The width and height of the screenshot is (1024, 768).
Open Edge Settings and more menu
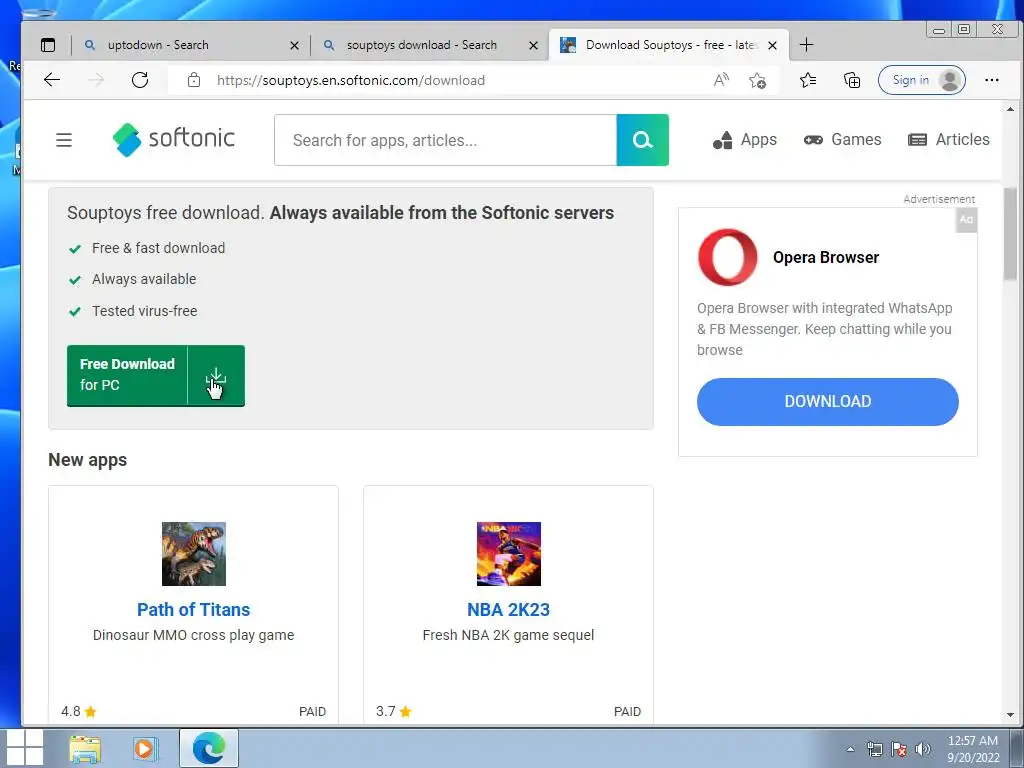tap(991, 80)
